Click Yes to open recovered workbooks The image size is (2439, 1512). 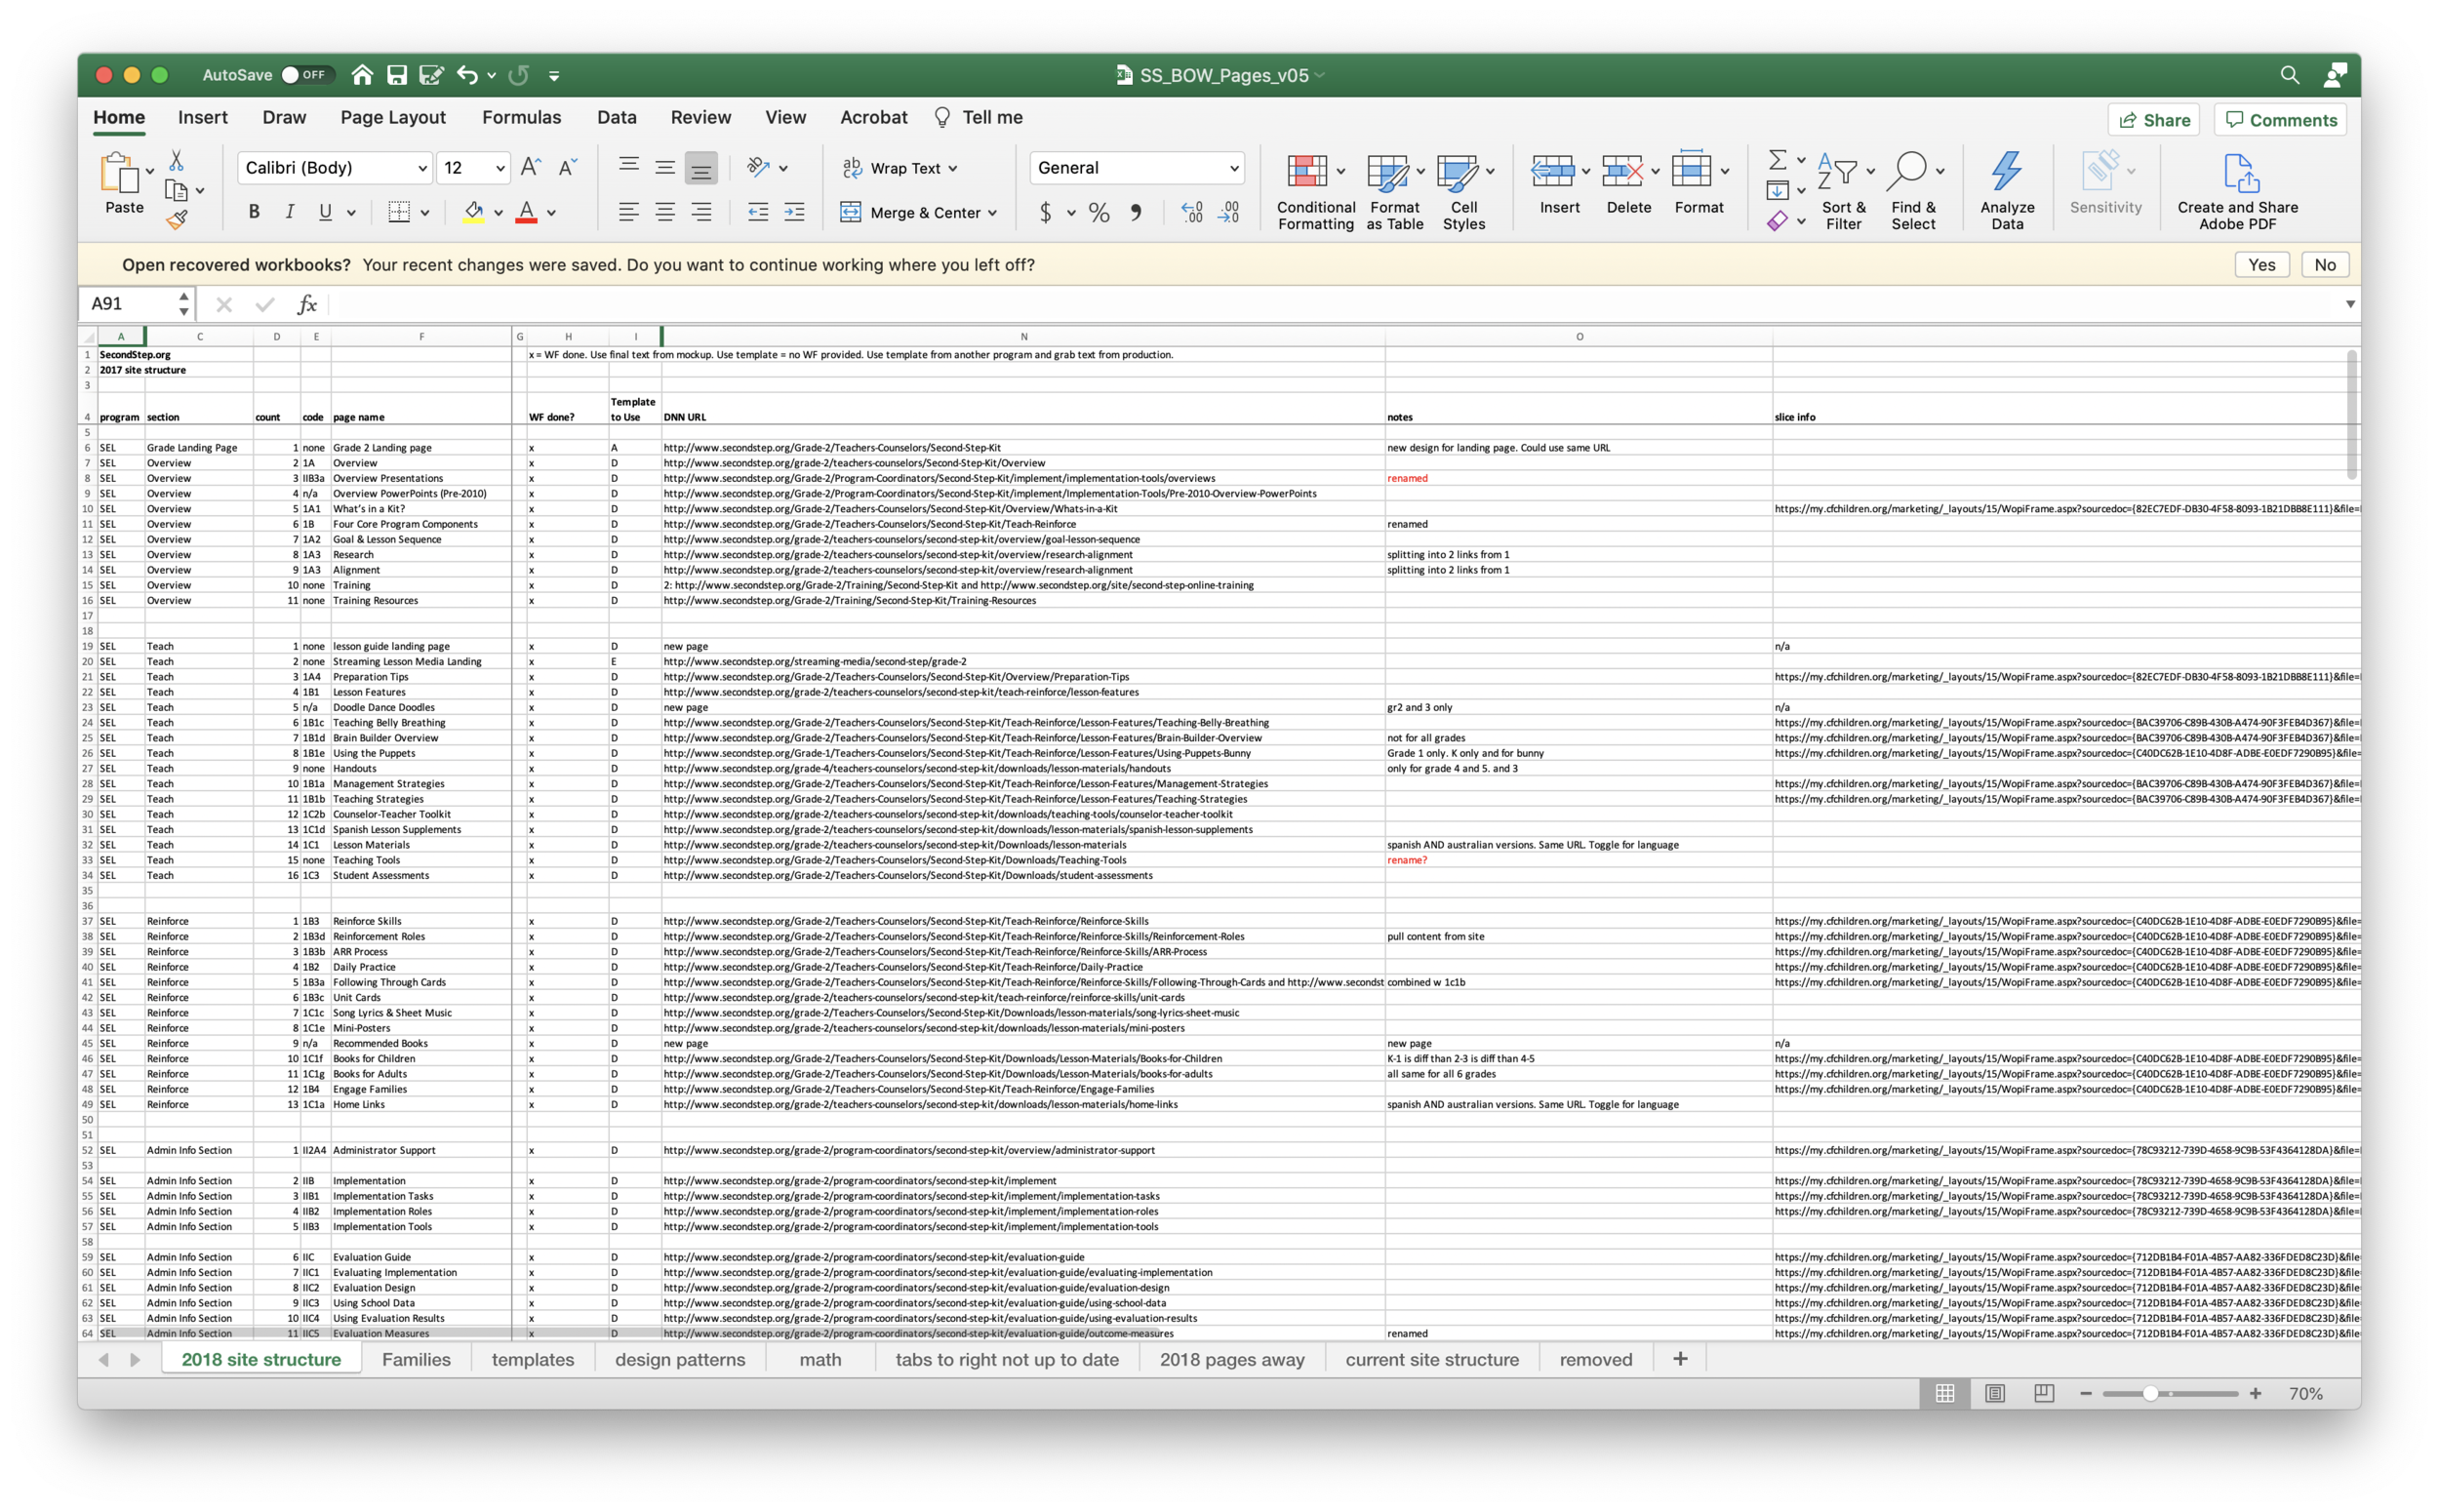(2261, 264)
